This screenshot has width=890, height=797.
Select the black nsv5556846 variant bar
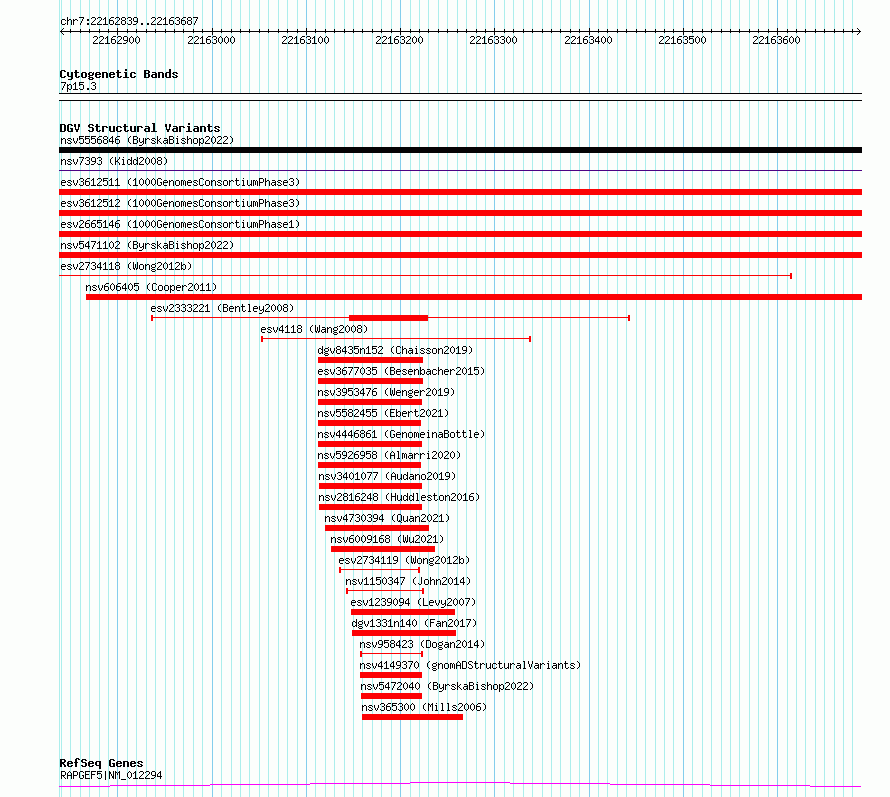tap(460, 150)
